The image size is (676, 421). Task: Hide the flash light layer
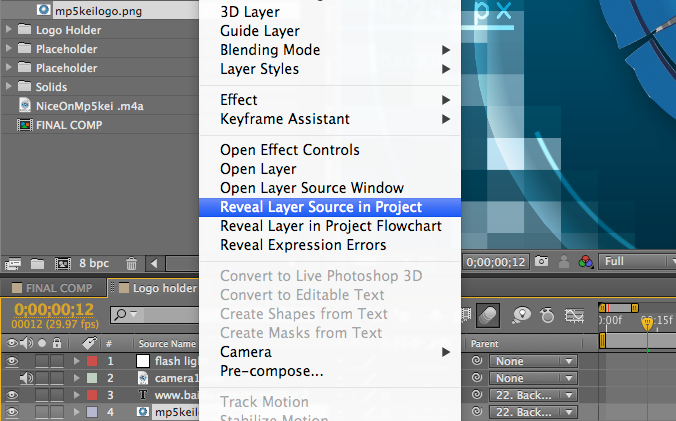pyautogui.click(x=11, y=361)
